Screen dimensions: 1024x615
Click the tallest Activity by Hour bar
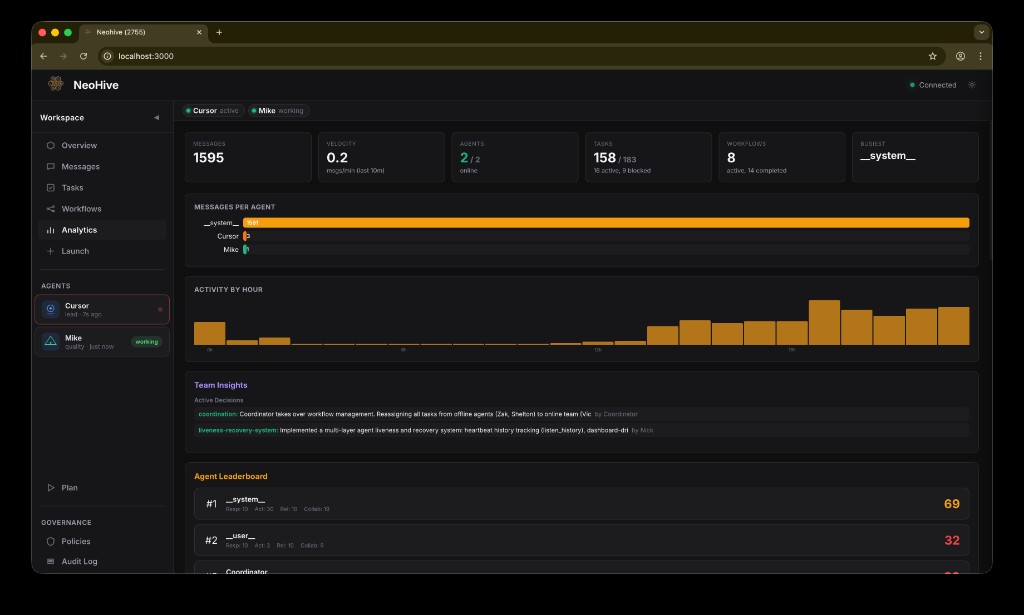click(824, 323)
